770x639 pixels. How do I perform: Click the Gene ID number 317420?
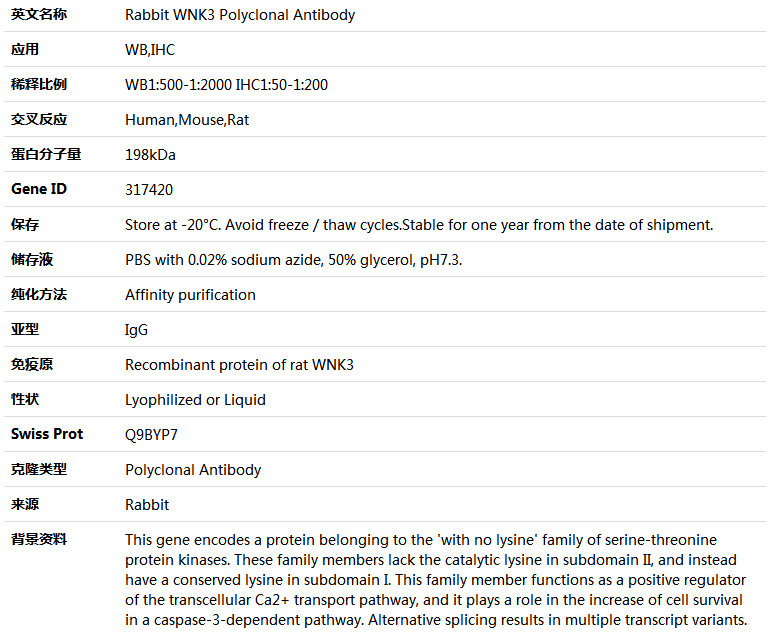[x=149, y=190]
